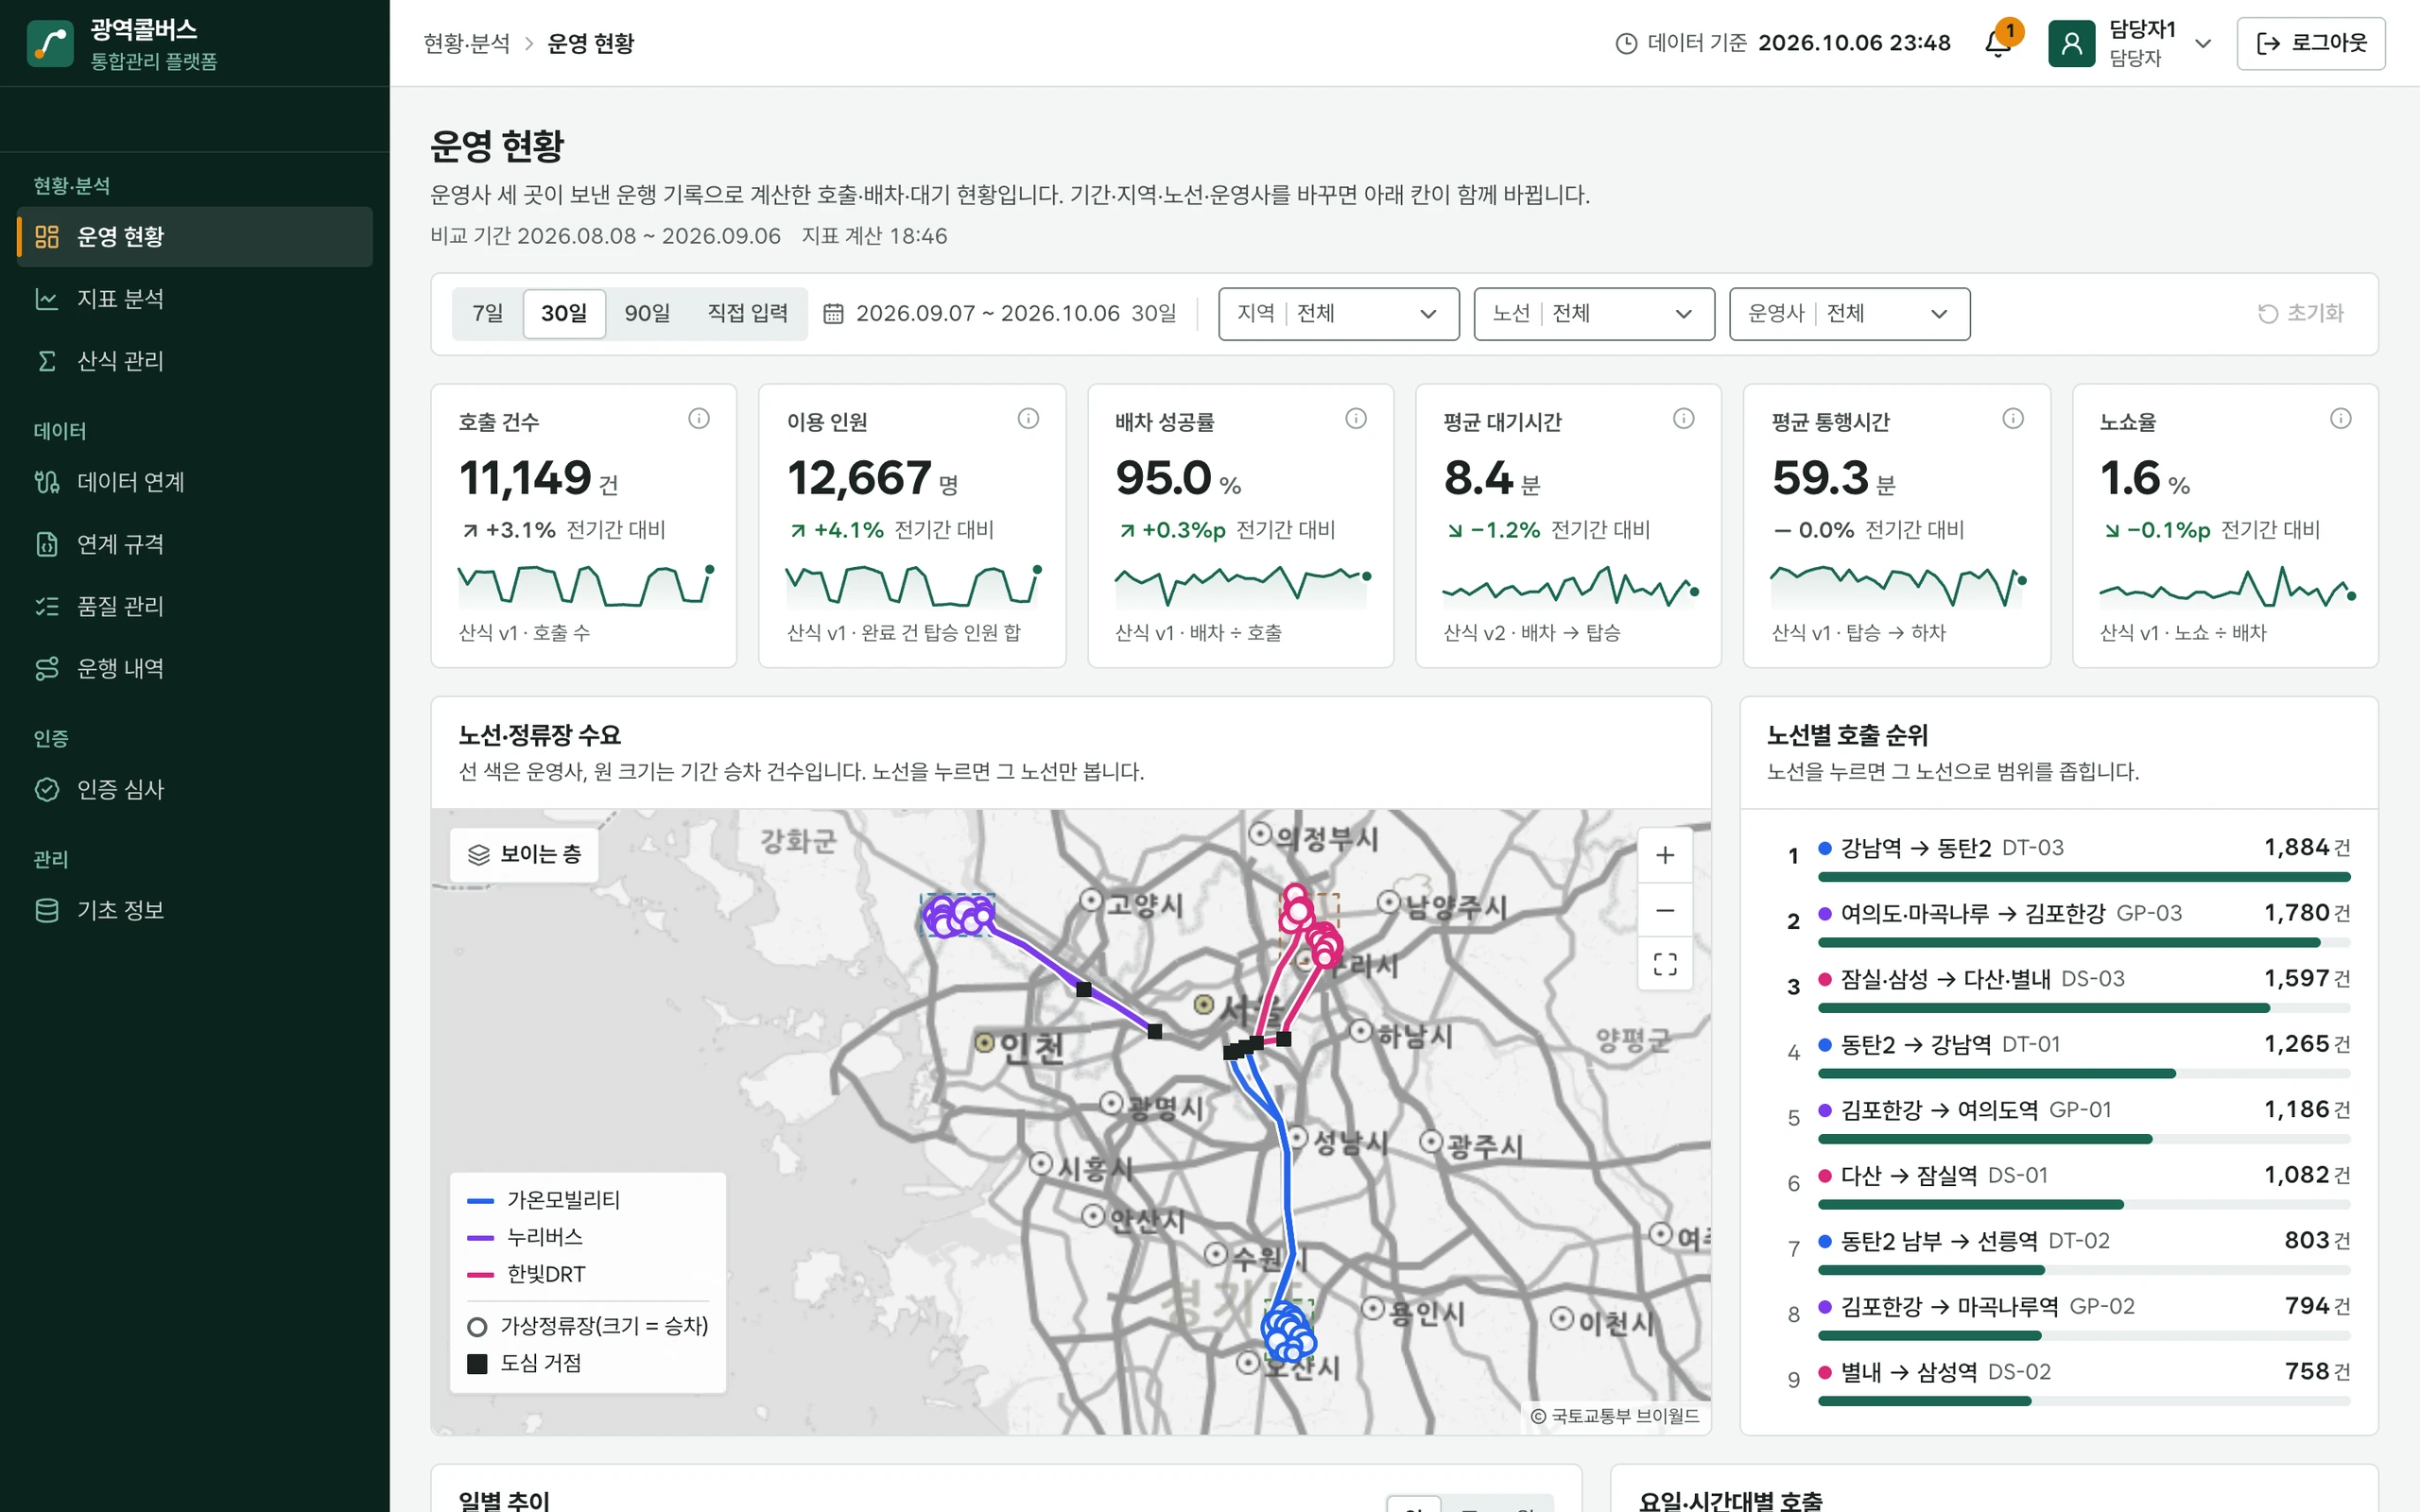Select the 30일 period option
Screen dimensions: 2420x1512
click(x=564, y=314)
